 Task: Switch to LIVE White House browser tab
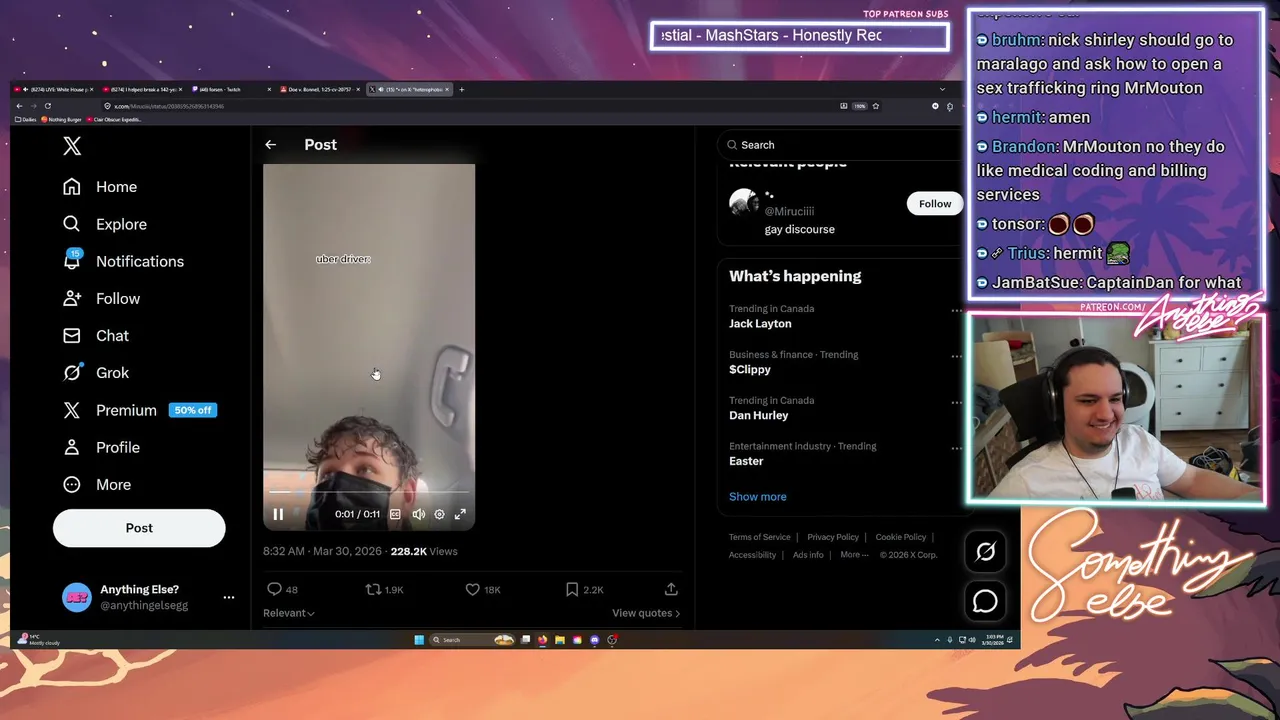[x=53, y=89]
